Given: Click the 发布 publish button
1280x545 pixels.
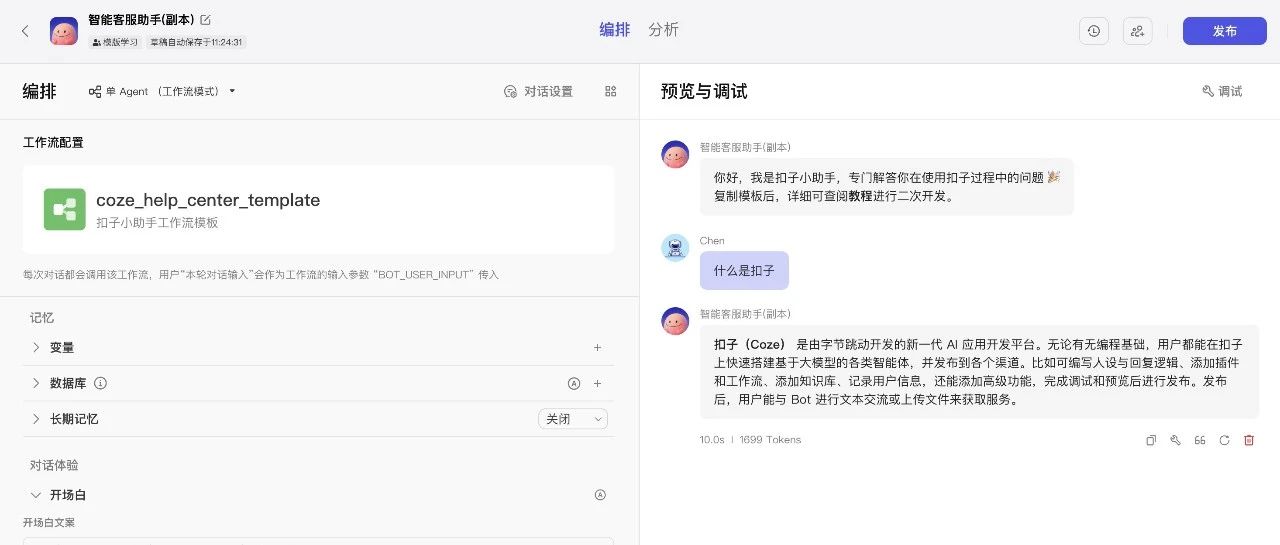Looking at the screenshot, I should click(x=1225, y=31).
